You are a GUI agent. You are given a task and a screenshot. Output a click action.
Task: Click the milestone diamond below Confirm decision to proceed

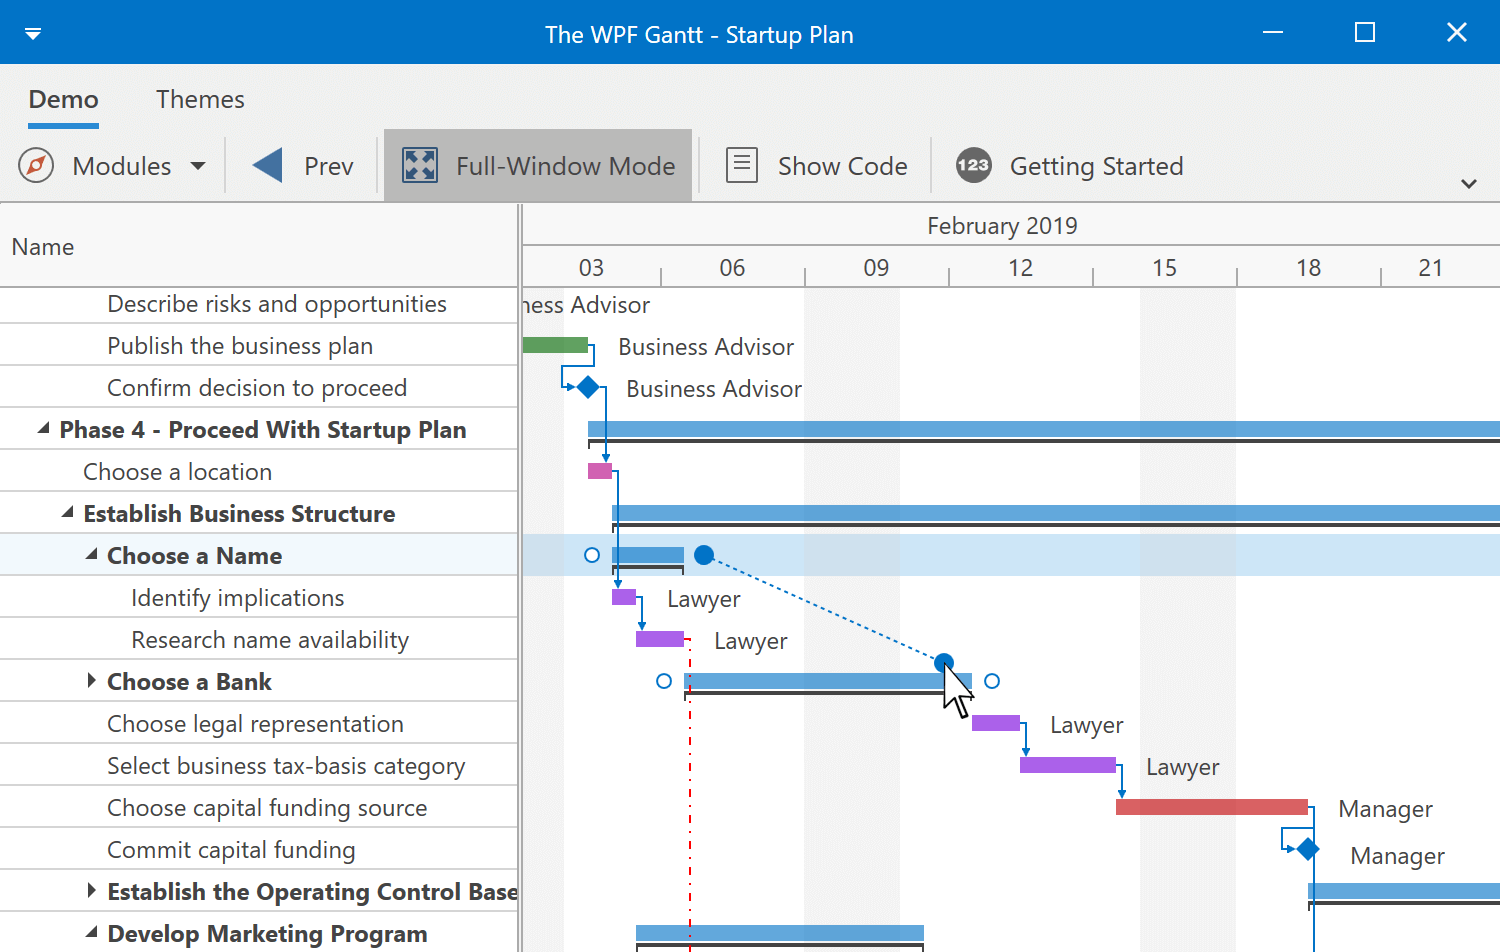587,387
